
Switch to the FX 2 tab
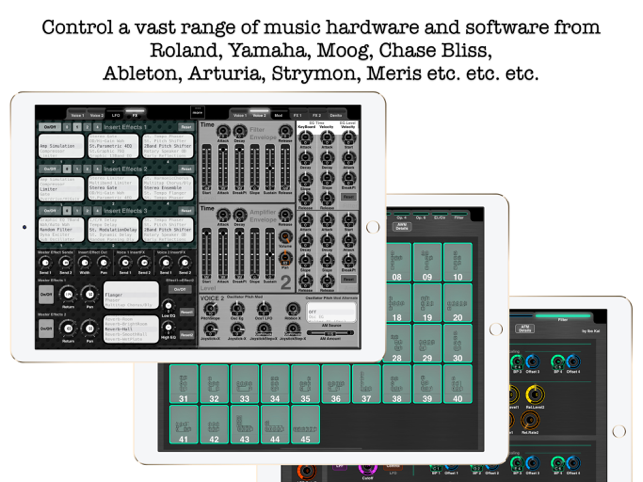pos(317,114)
